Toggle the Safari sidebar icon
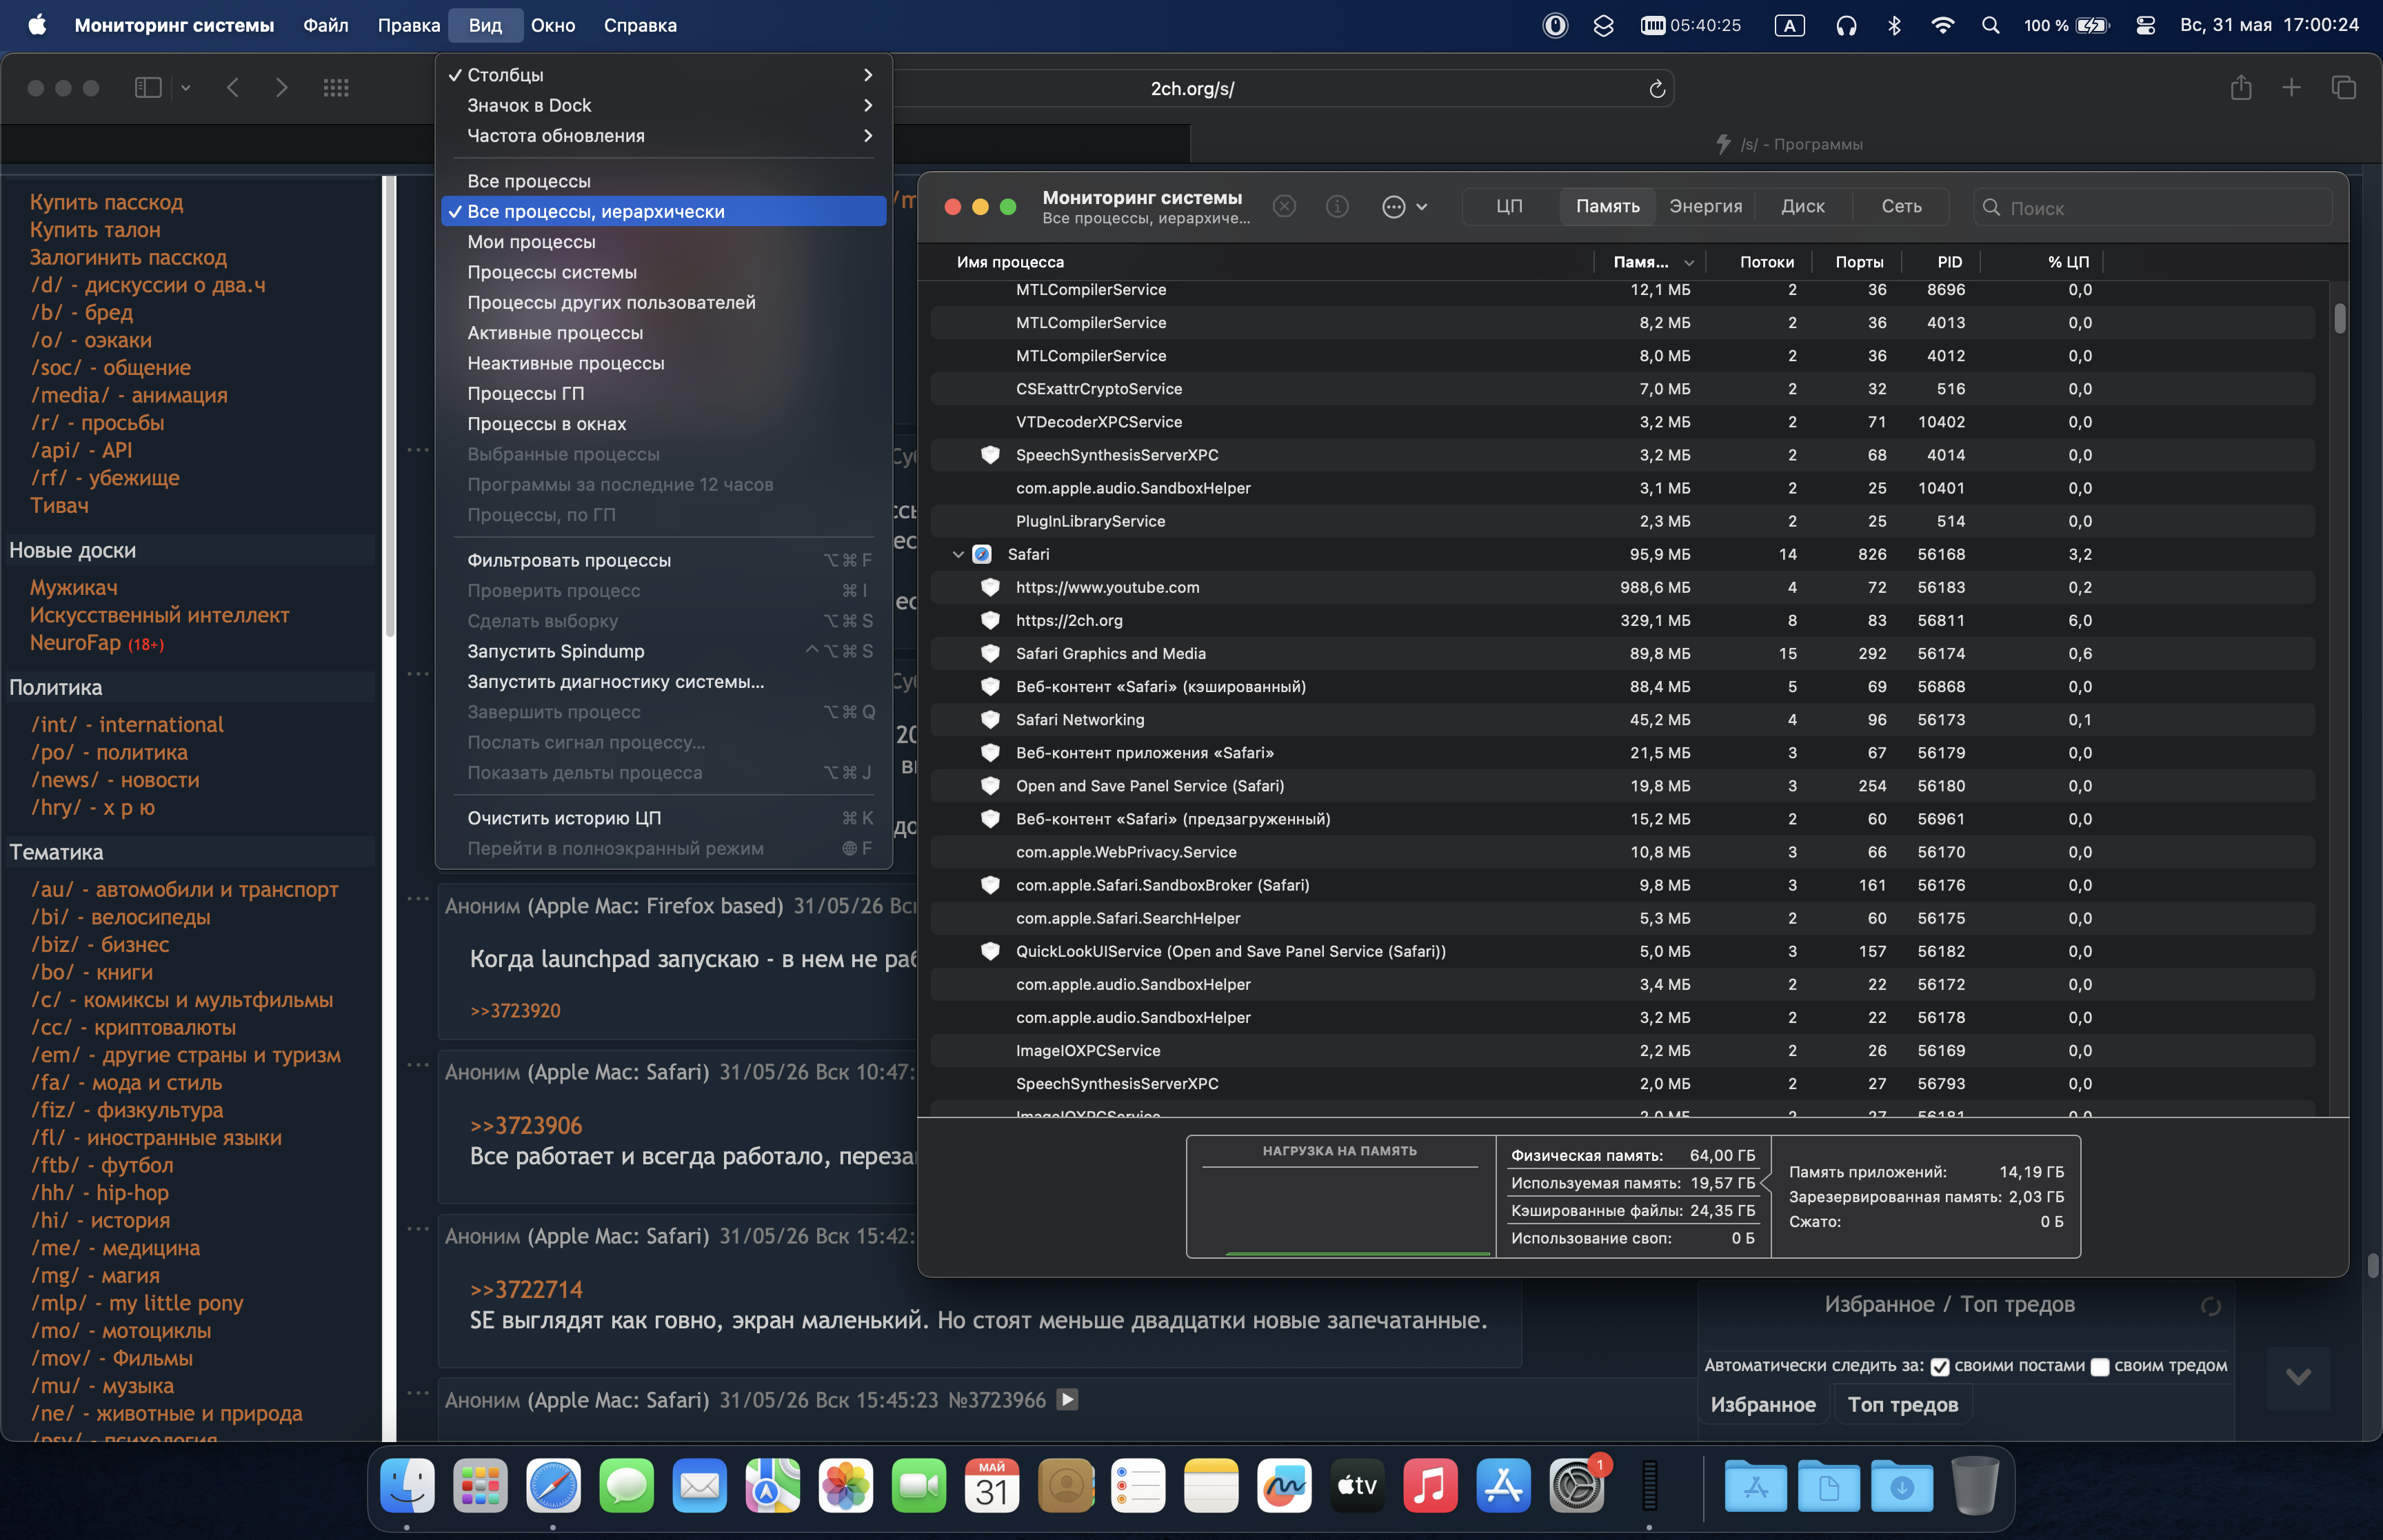This screenshot has height=1540, width=2383. (x=148, y=88)
